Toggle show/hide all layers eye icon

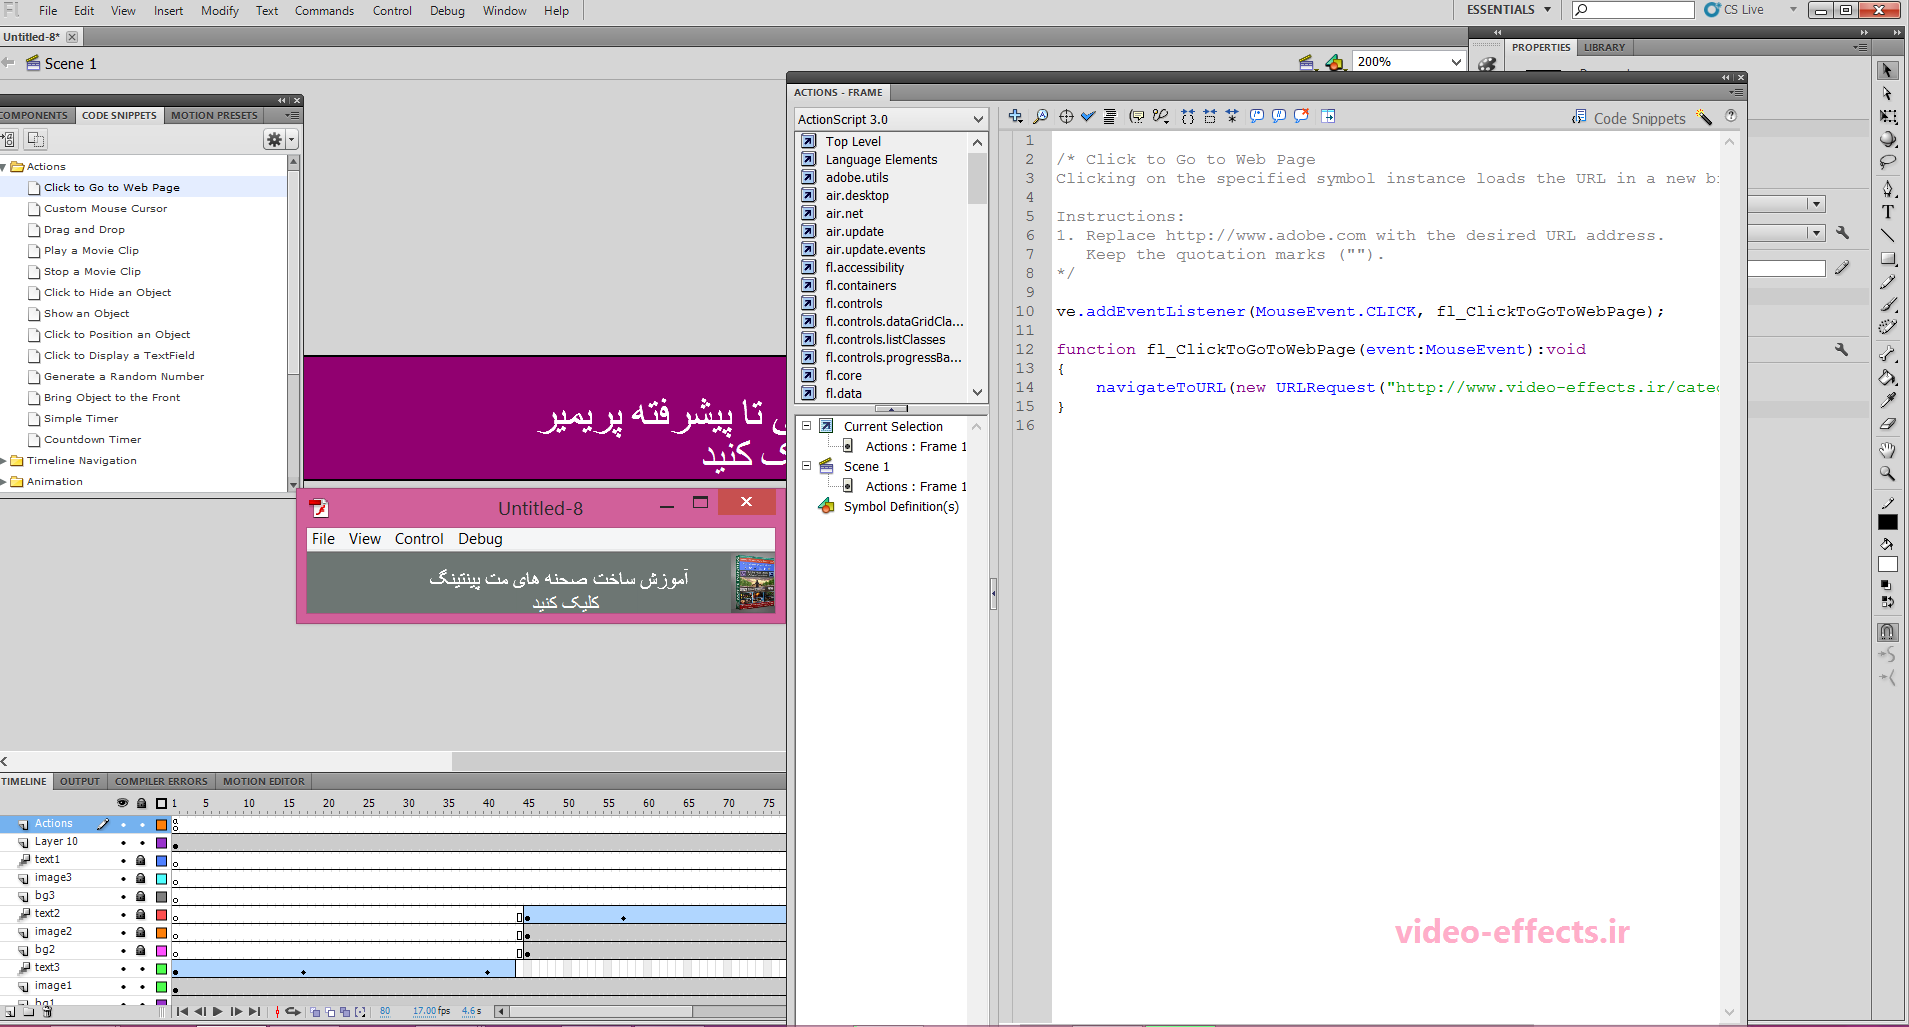[122, 803]
